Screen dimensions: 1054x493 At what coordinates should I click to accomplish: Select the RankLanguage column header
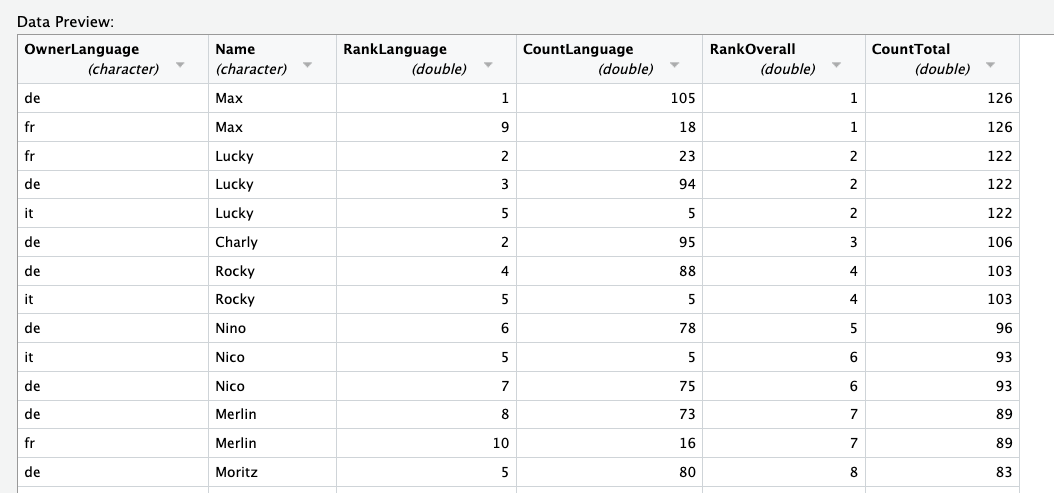tap(395, 49)
